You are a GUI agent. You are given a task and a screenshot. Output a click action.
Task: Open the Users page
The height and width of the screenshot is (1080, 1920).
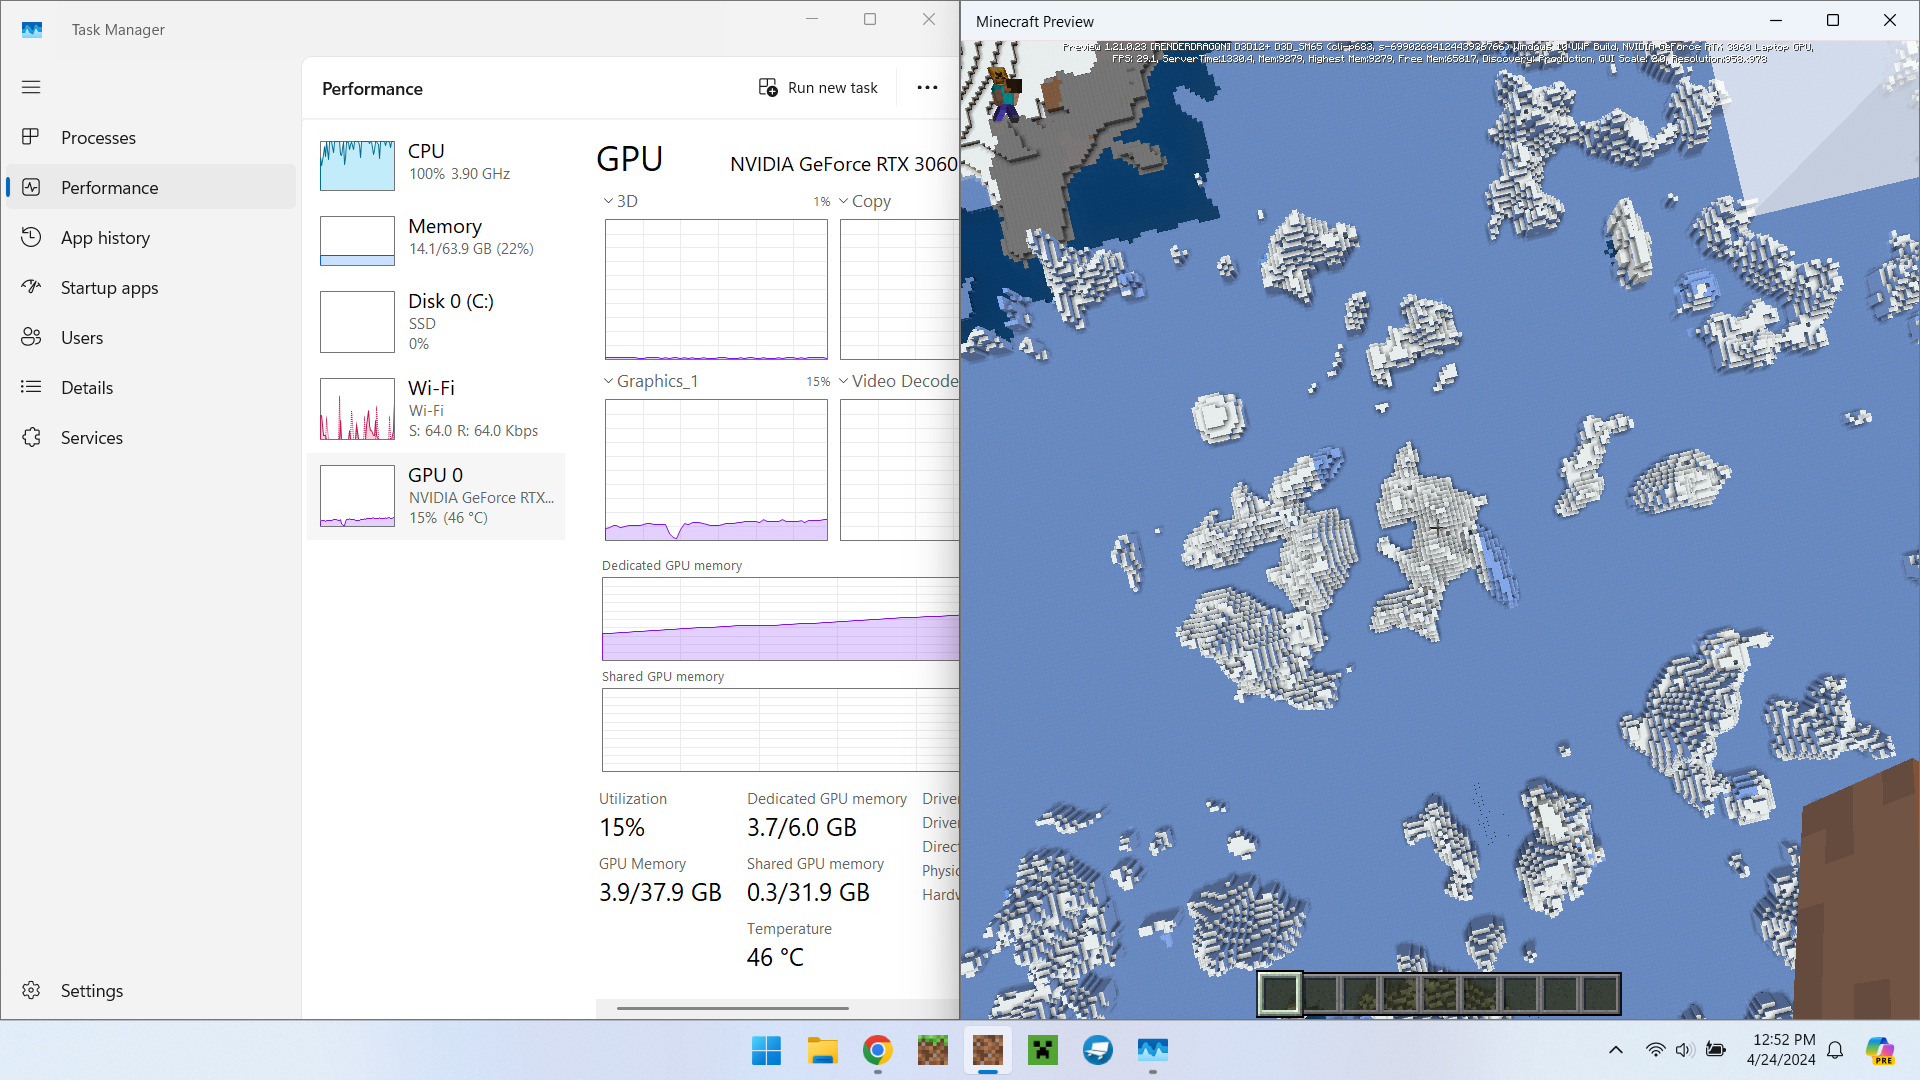81,338
